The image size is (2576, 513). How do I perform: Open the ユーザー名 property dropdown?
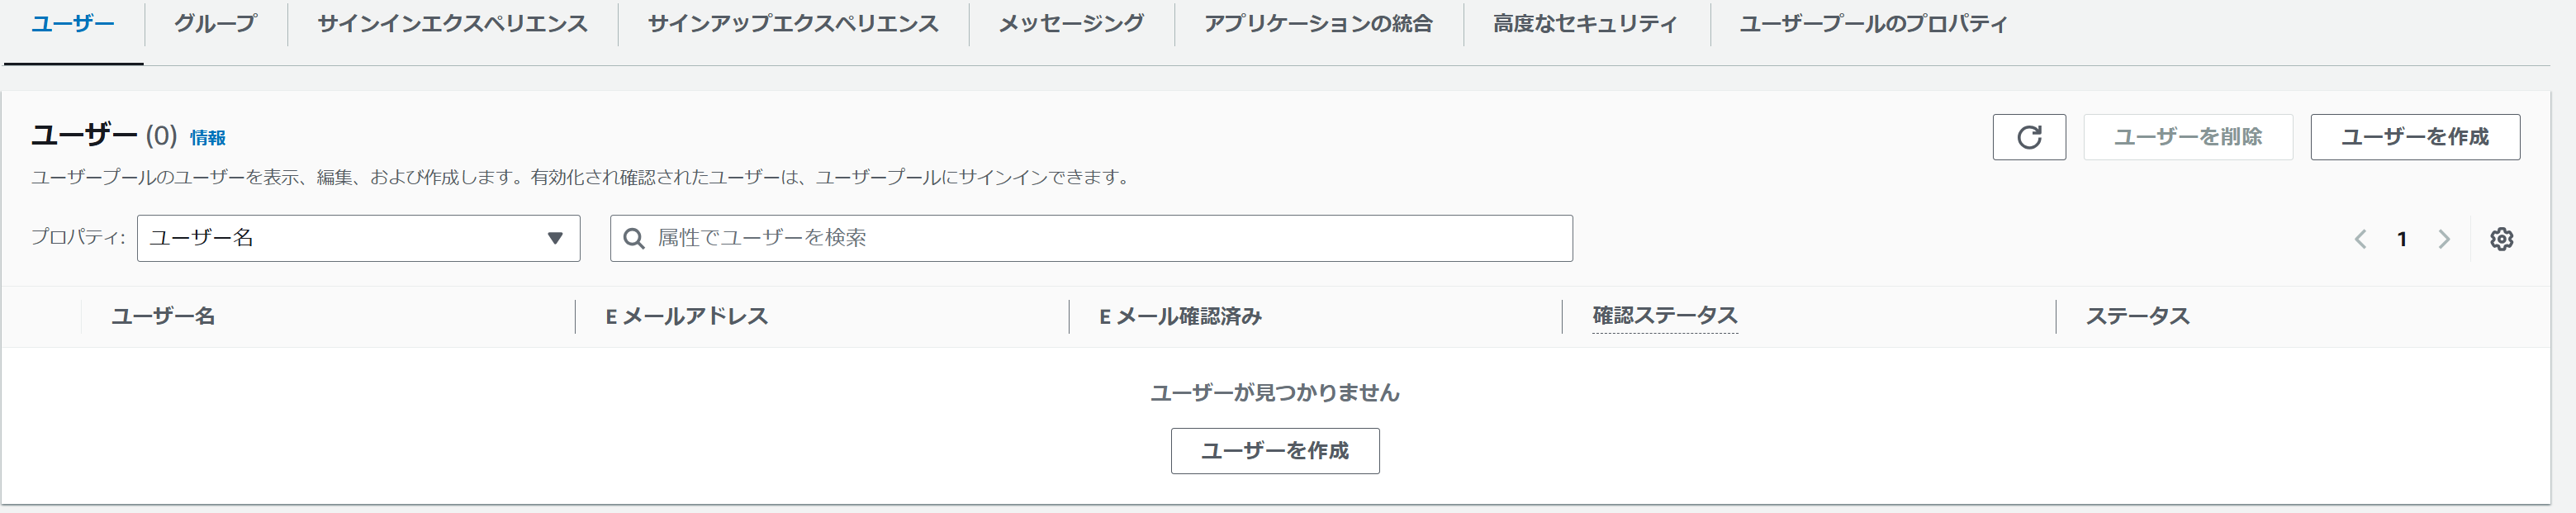click(x=357, y=239)
